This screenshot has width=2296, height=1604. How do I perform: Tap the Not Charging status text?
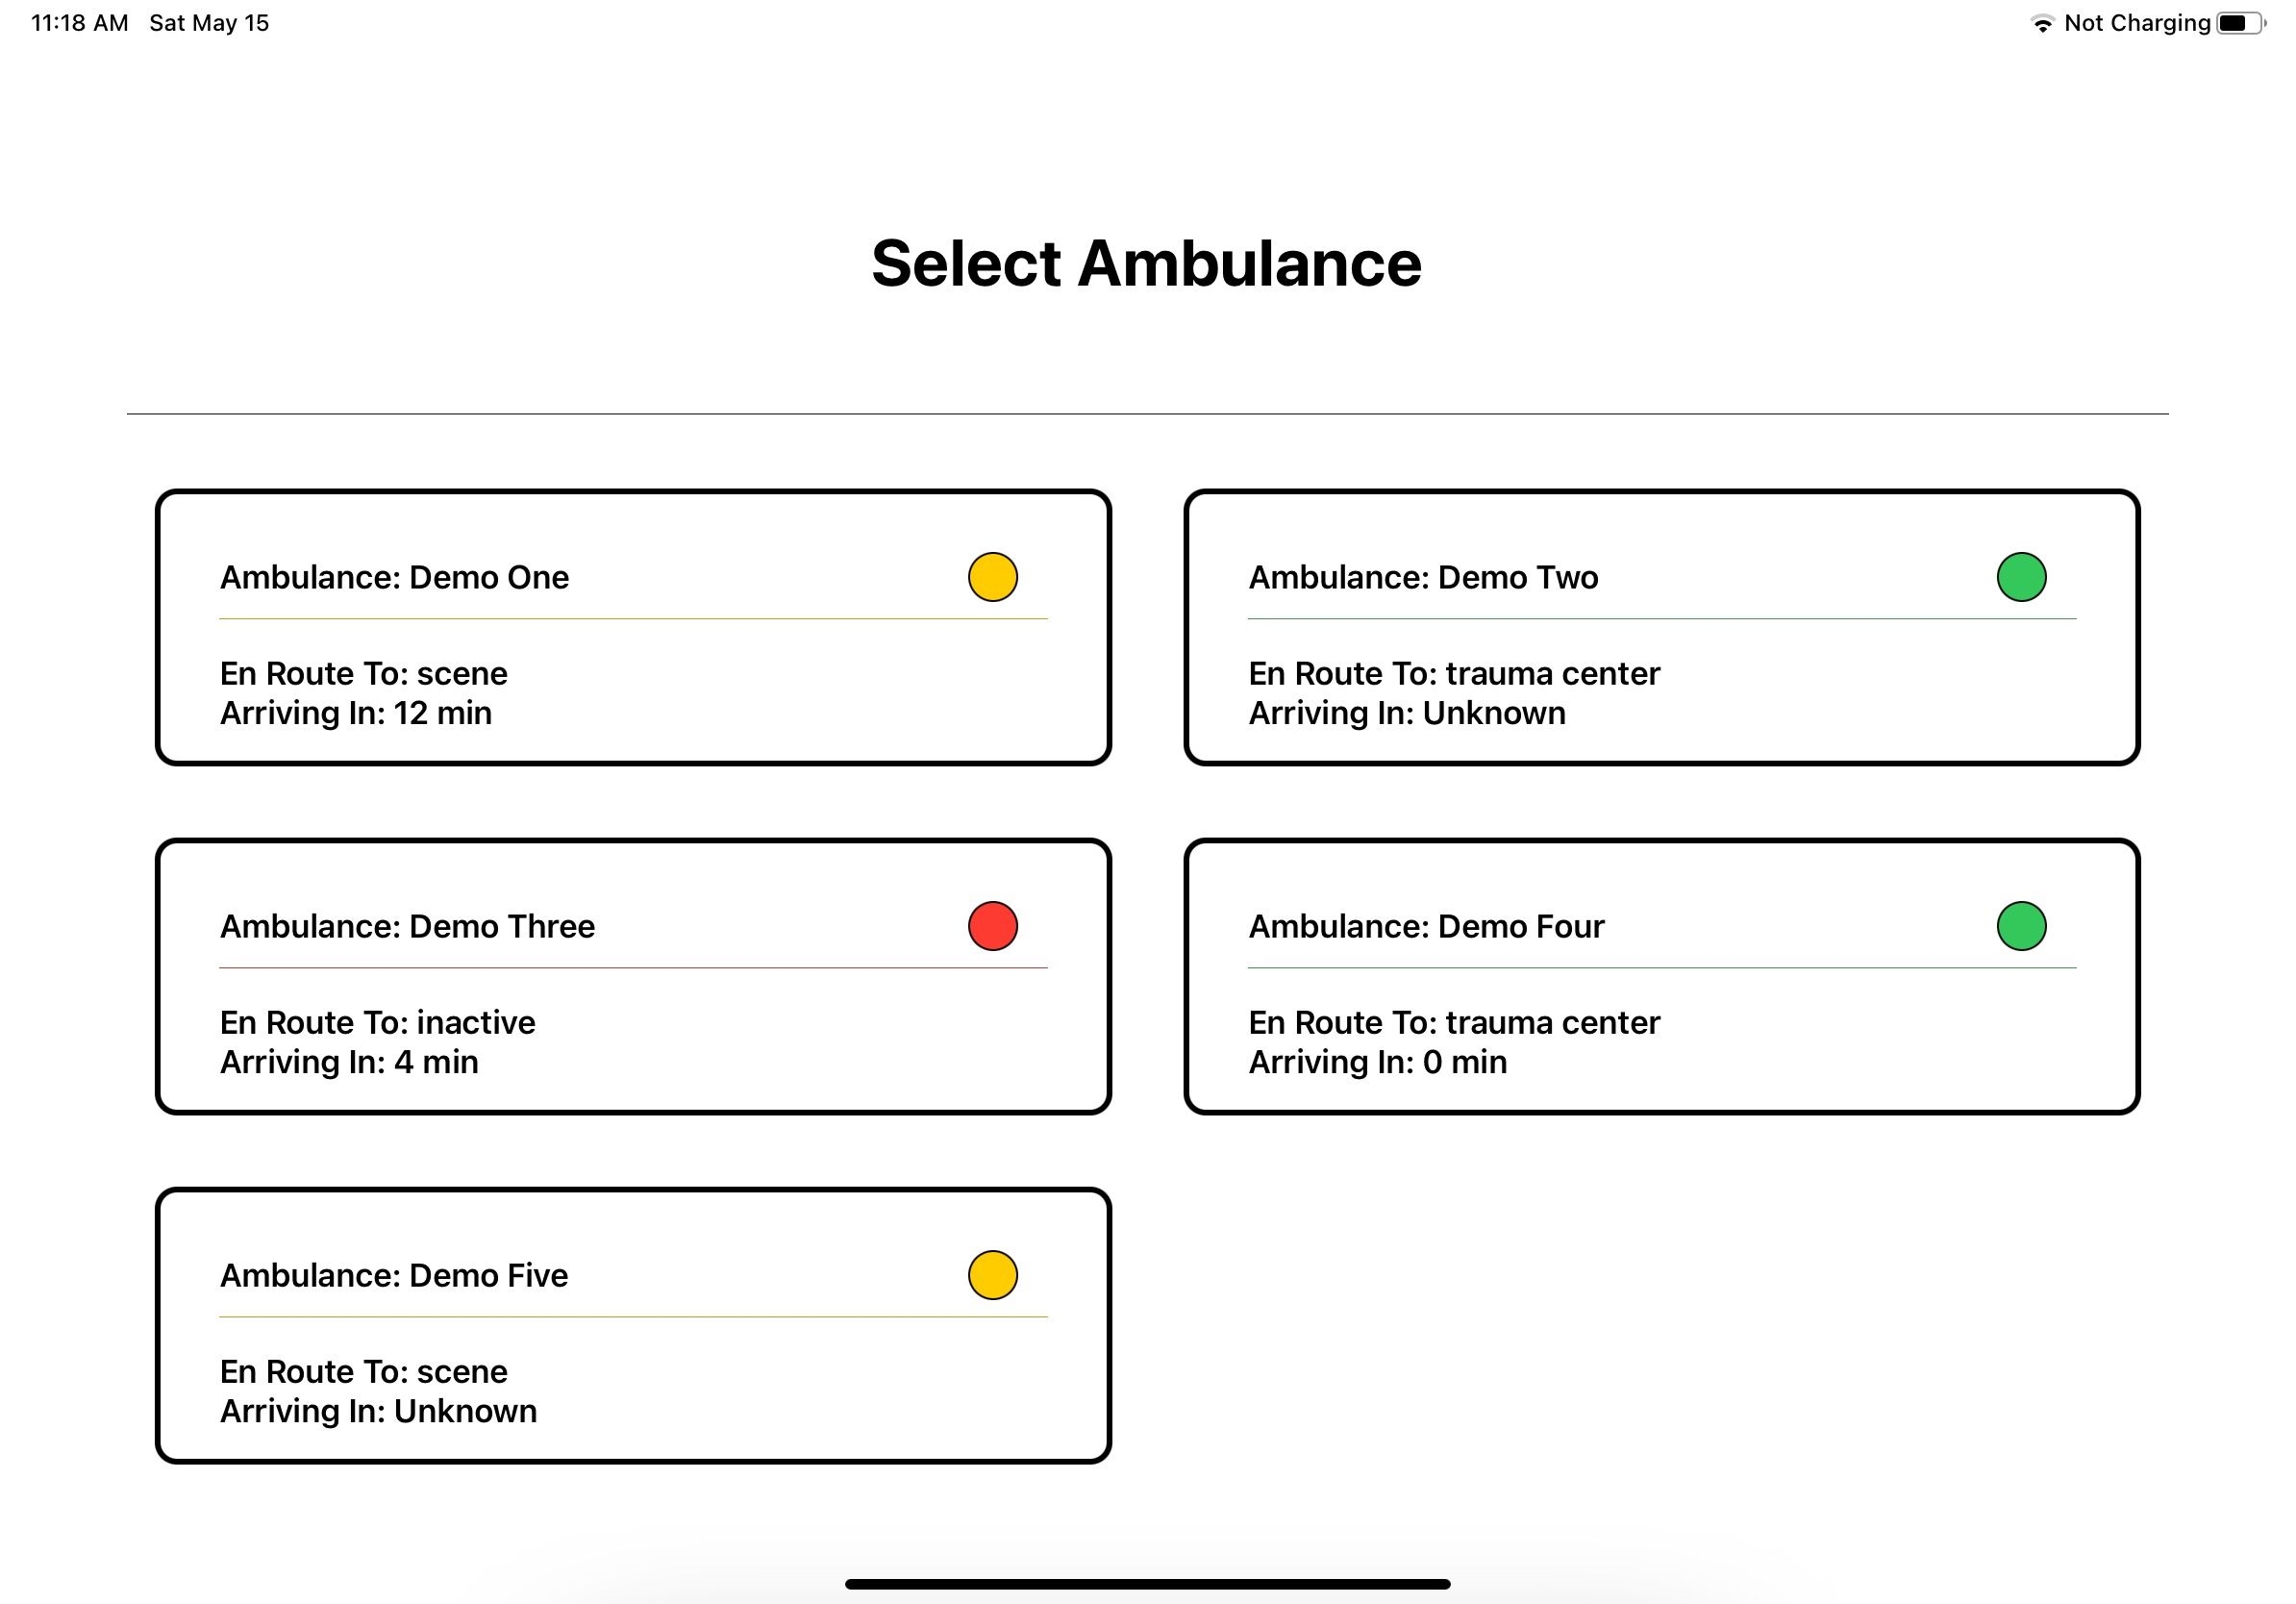2136,23
